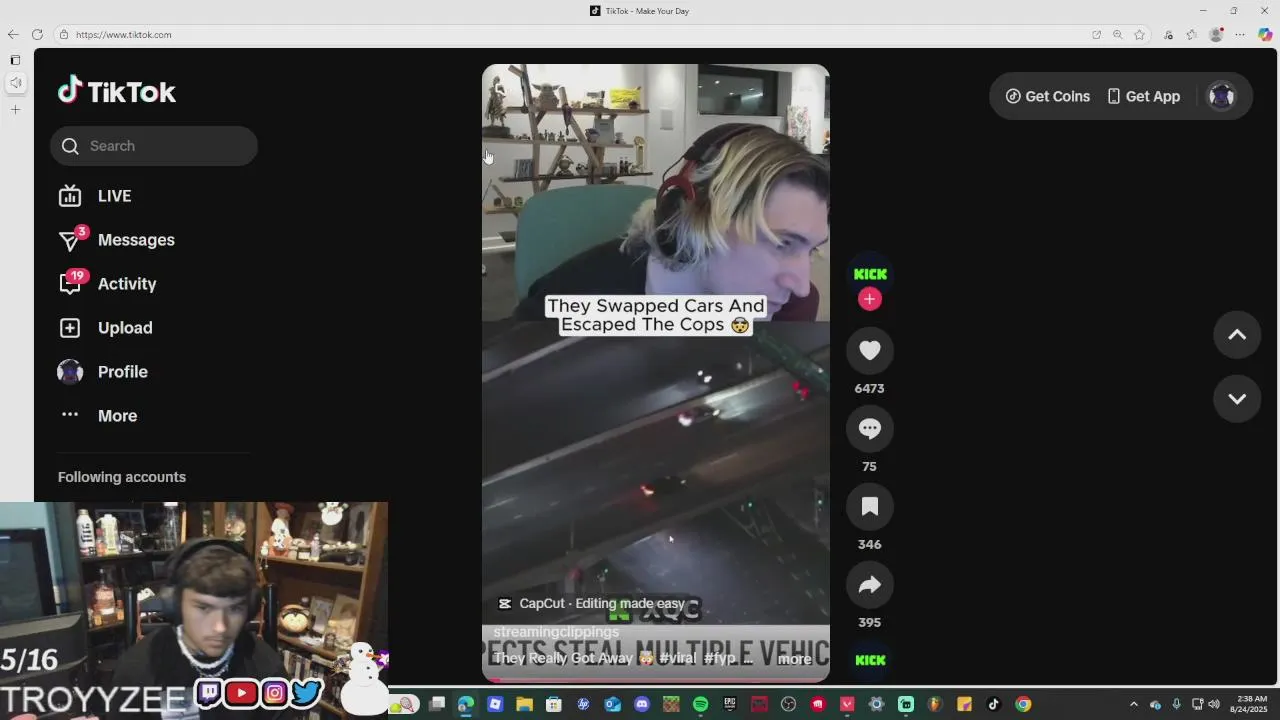Mute the tab with the speaker icon
The image size is (1280, 720).
coord(15,83)
